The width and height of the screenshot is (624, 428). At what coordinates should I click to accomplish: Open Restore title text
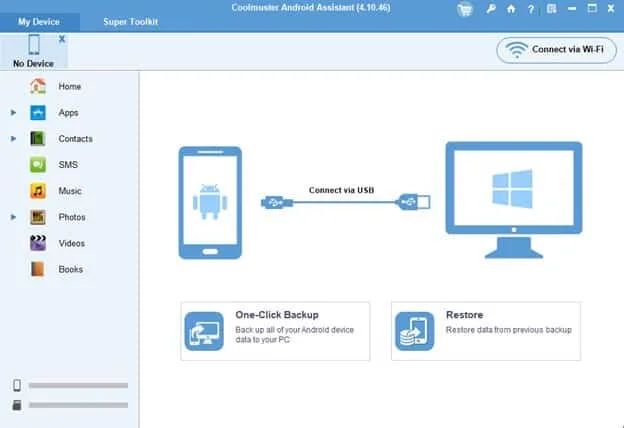pyautogui.click(x=464, y=315)
